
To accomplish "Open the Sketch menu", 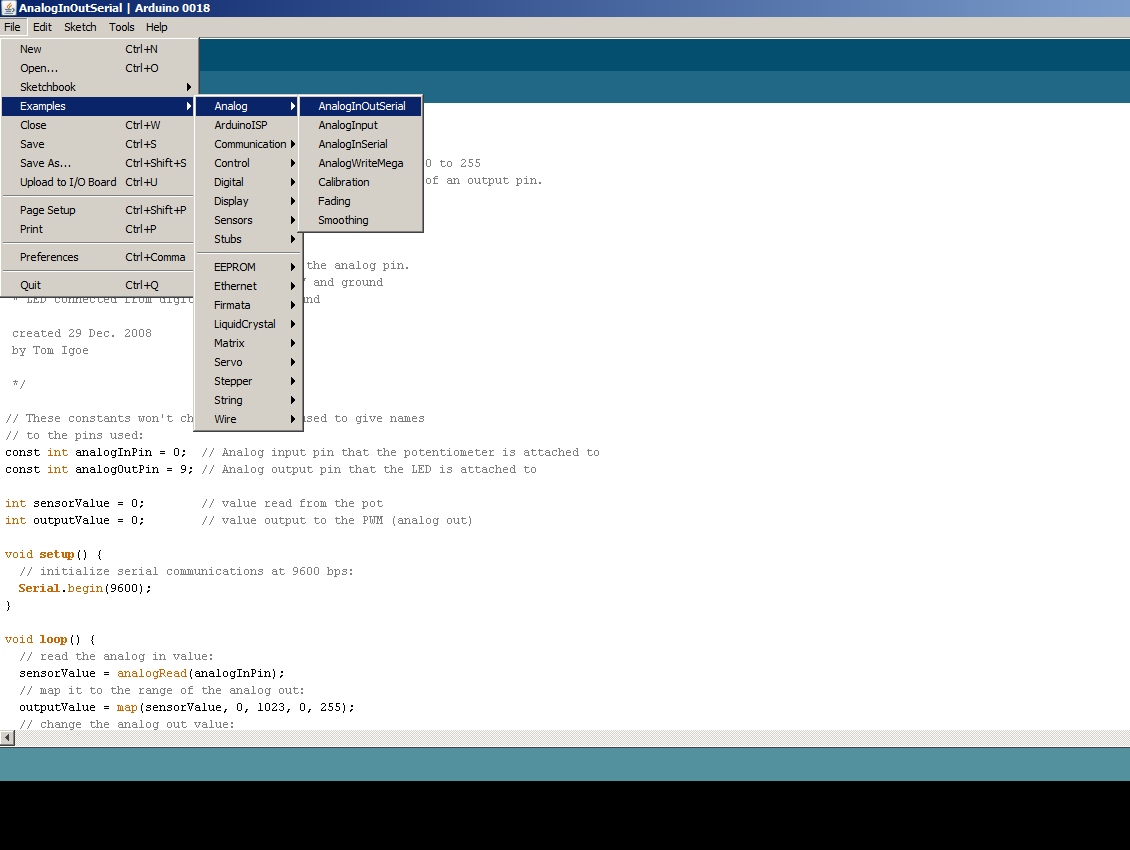I will (80, 27).
